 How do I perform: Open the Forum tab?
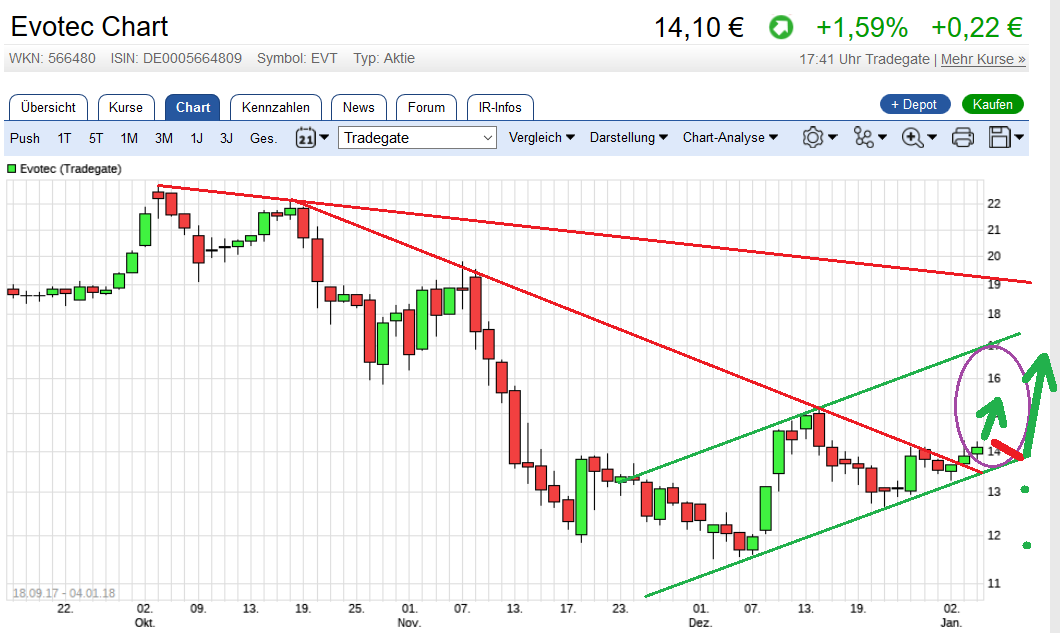tap(427, 108)
